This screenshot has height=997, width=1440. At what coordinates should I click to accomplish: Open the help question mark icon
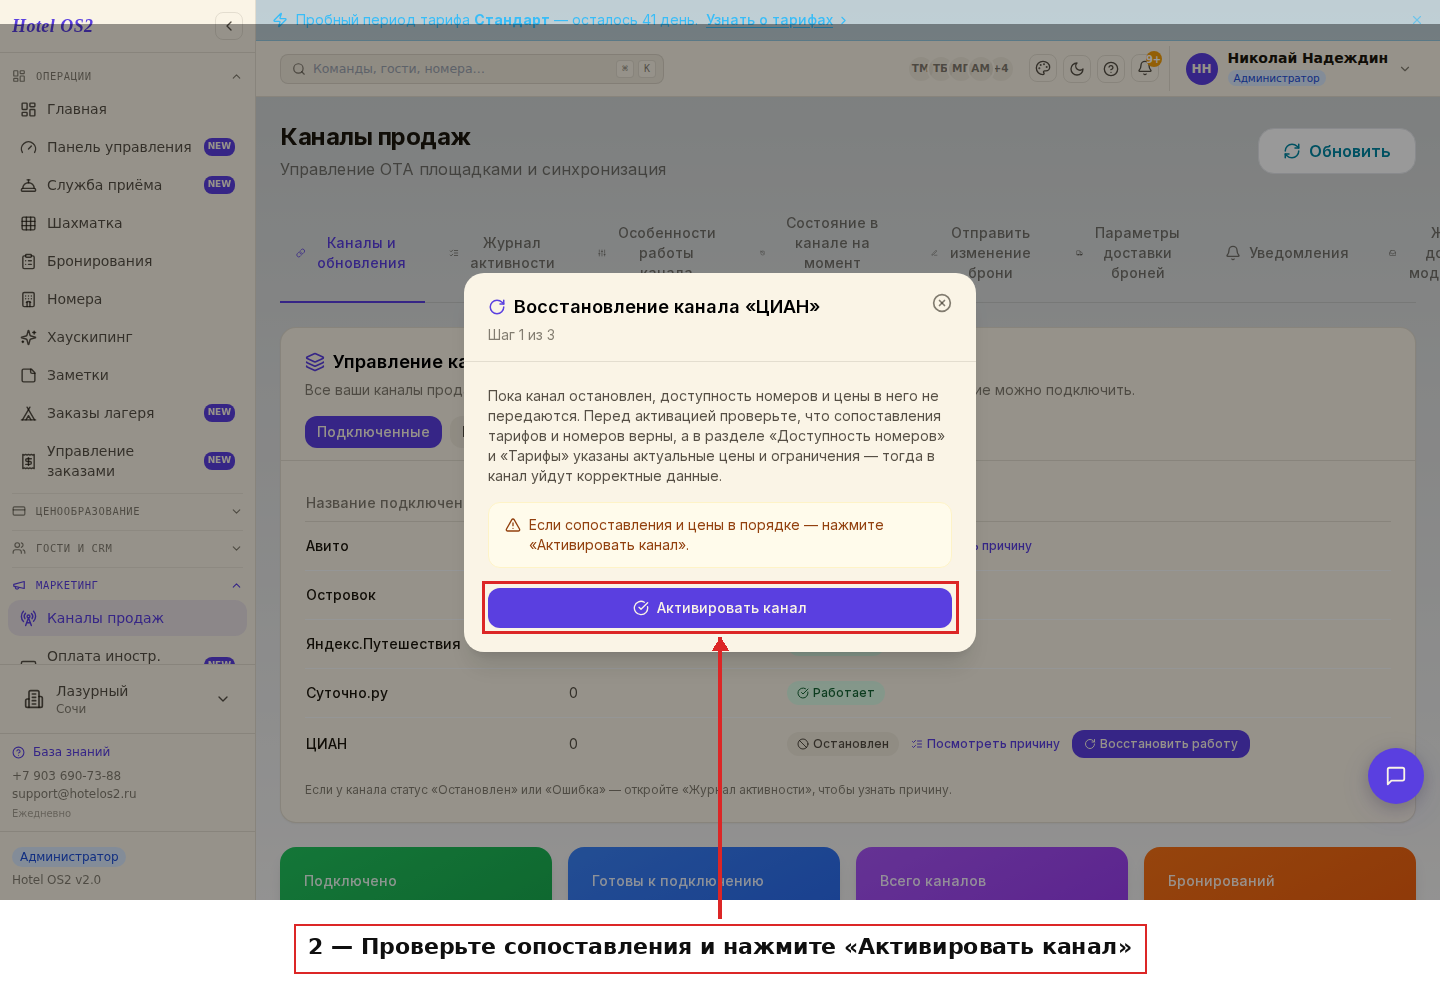tap(1111, 69)
